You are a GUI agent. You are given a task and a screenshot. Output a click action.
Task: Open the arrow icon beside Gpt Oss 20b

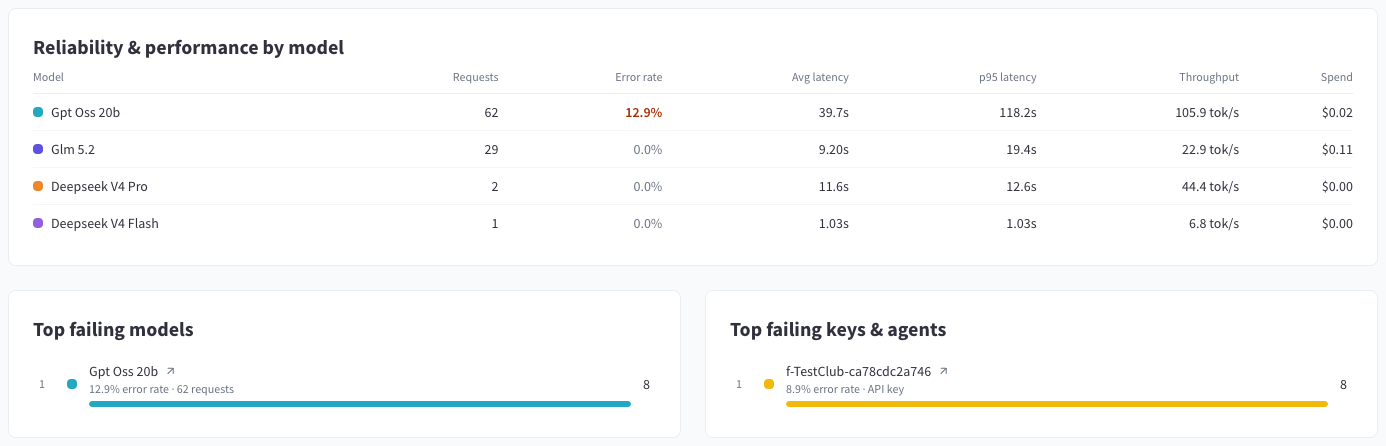[170, 371]
